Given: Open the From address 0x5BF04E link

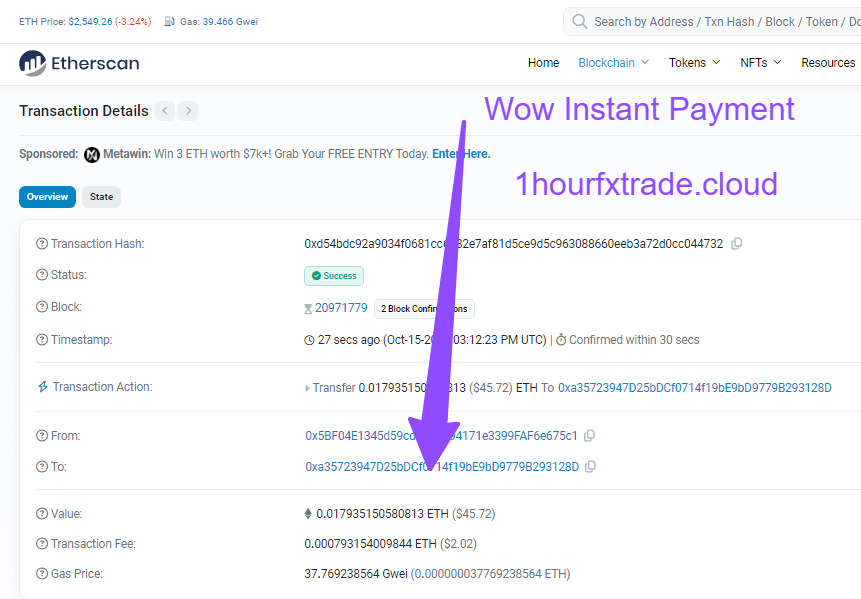Looking at the screenshot, I should click(441, 435).
